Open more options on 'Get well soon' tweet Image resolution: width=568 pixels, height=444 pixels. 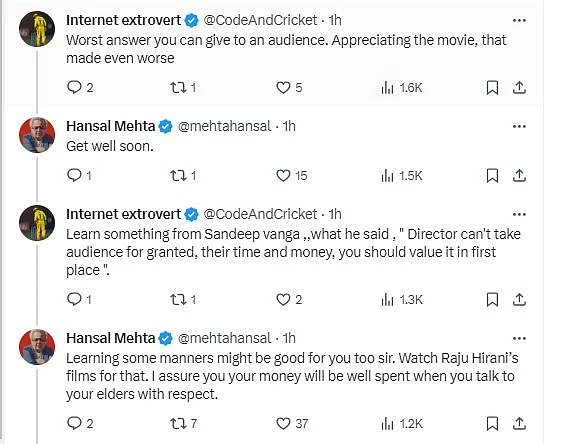(519, 126)
